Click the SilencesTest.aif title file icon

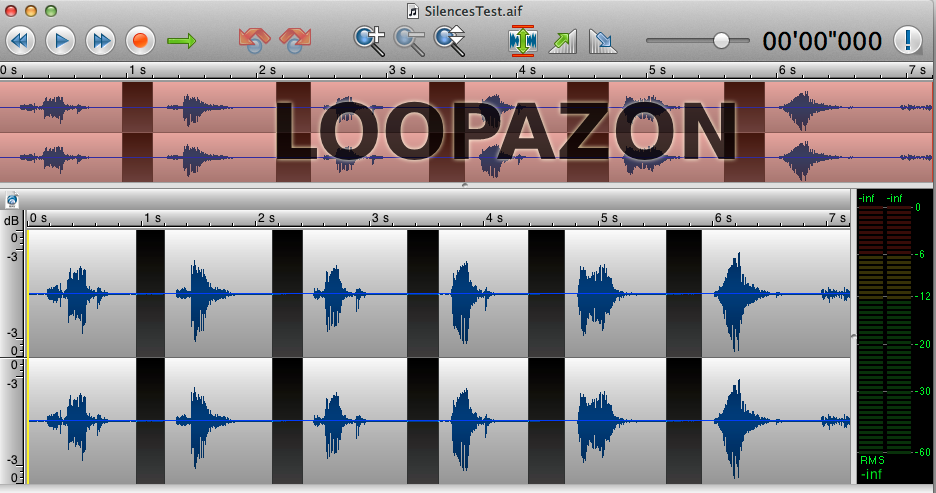[412, 10]
